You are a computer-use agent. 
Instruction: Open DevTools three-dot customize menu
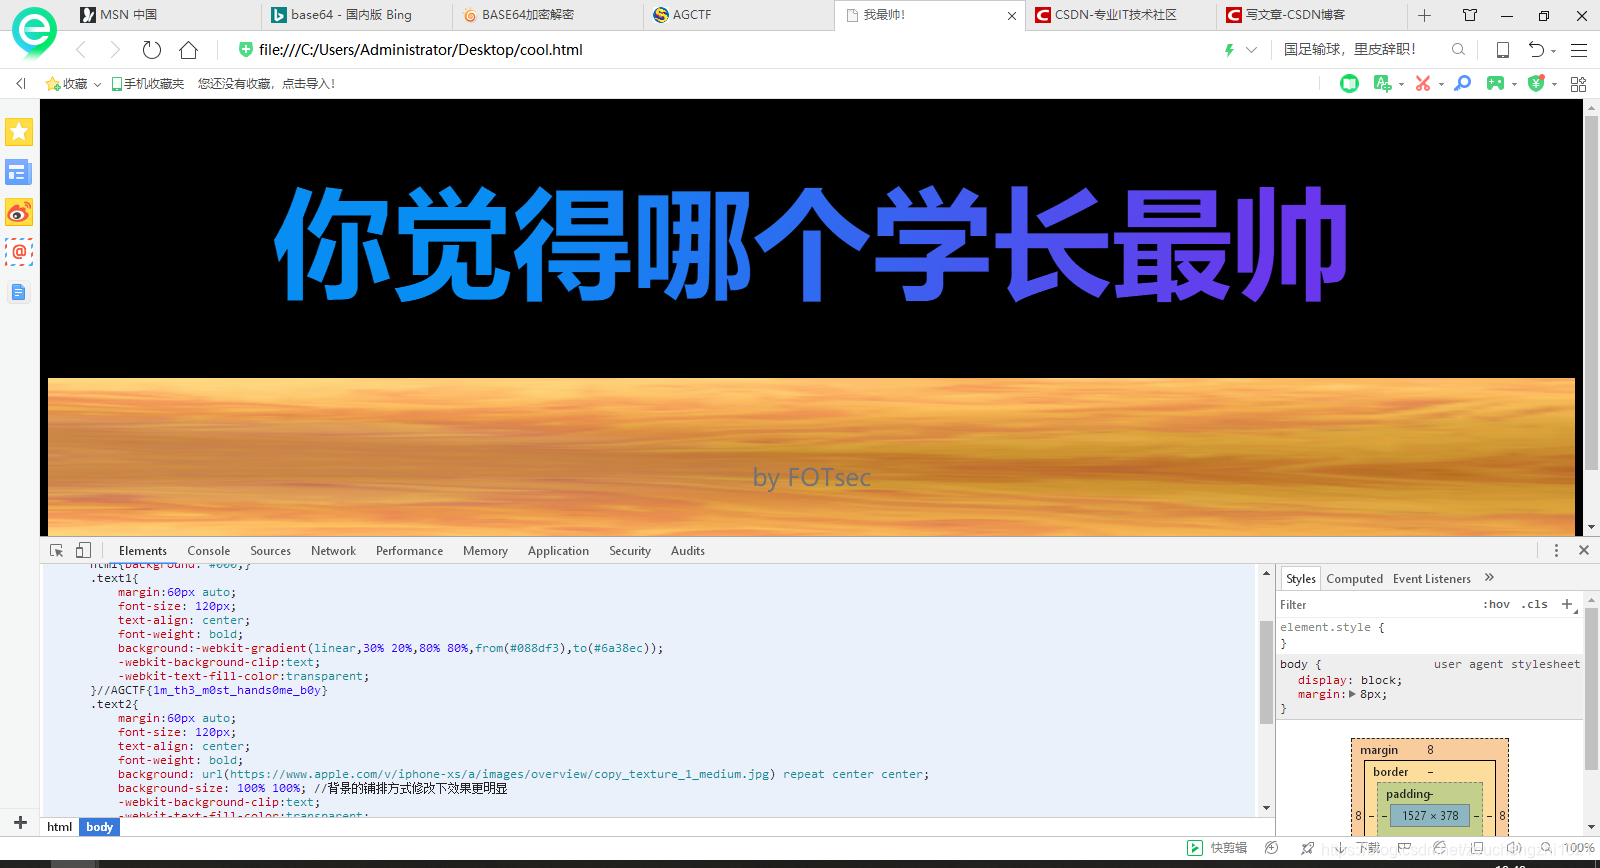tap(1556, 551)
